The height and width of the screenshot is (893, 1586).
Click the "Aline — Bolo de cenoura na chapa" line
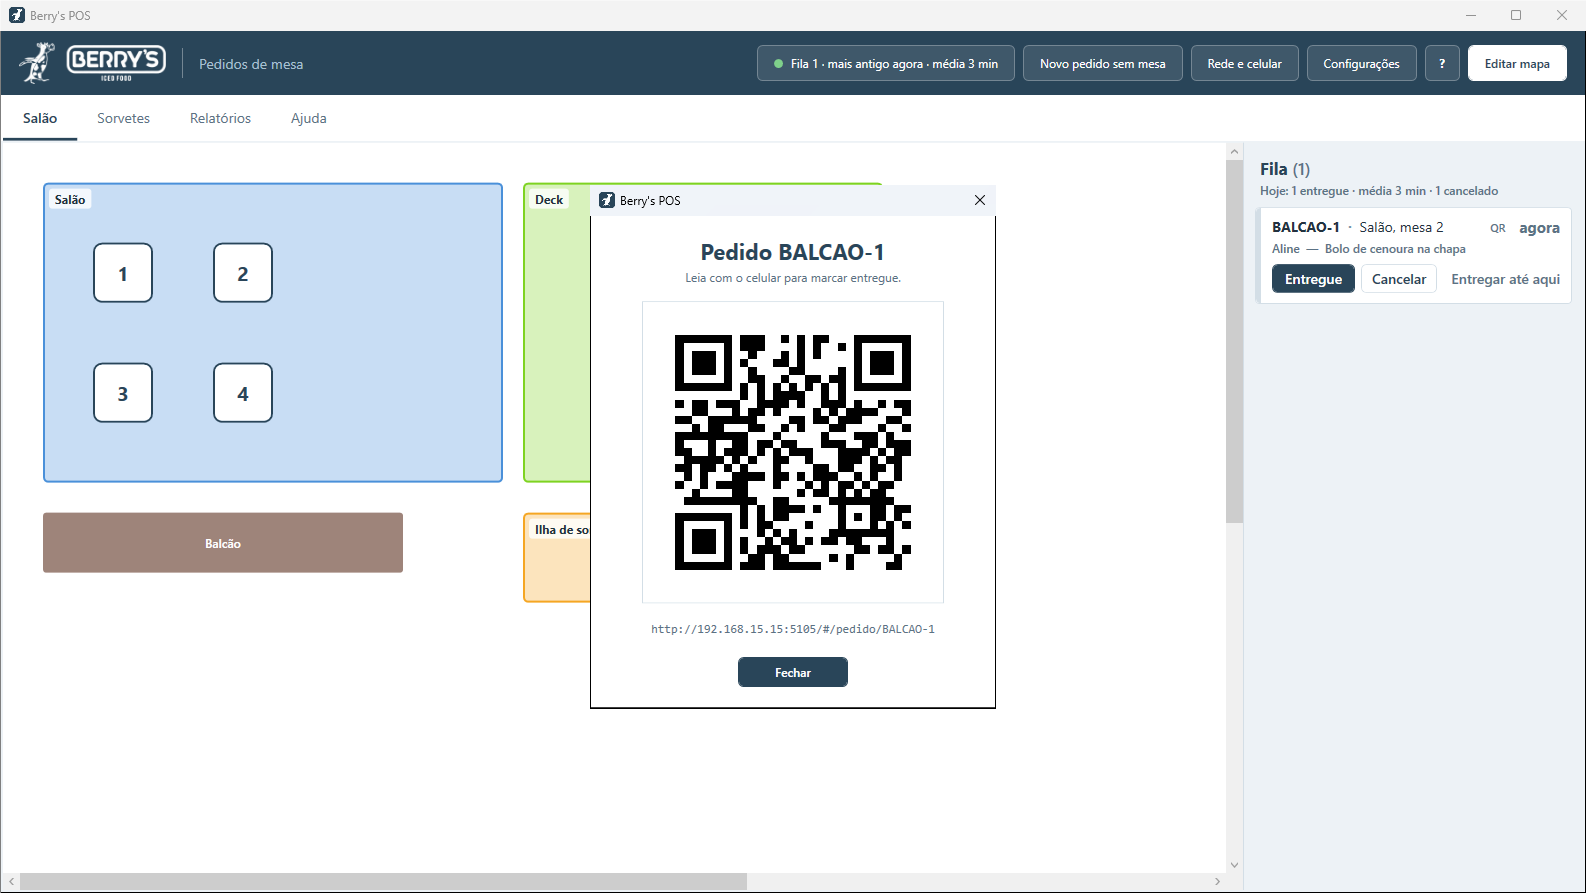(1369, 249)
